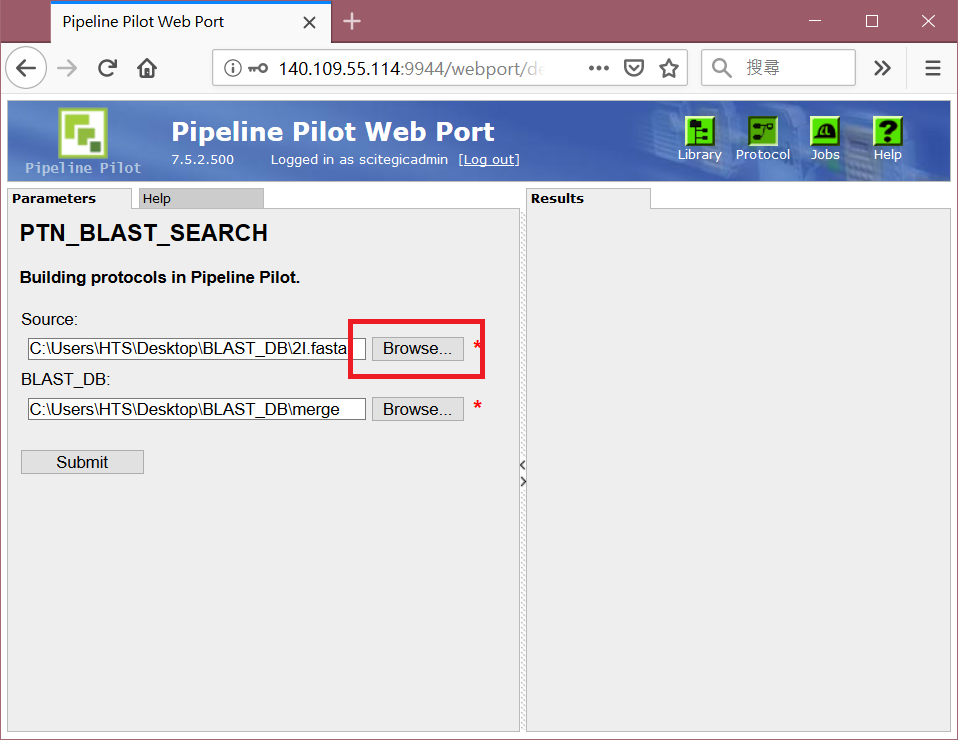Image resolution: width=958 pixels, height=740 pixels.
Task: Click 'Building protocols in Pipeline Pilot.' text
Action: click(x=160, y=277)
